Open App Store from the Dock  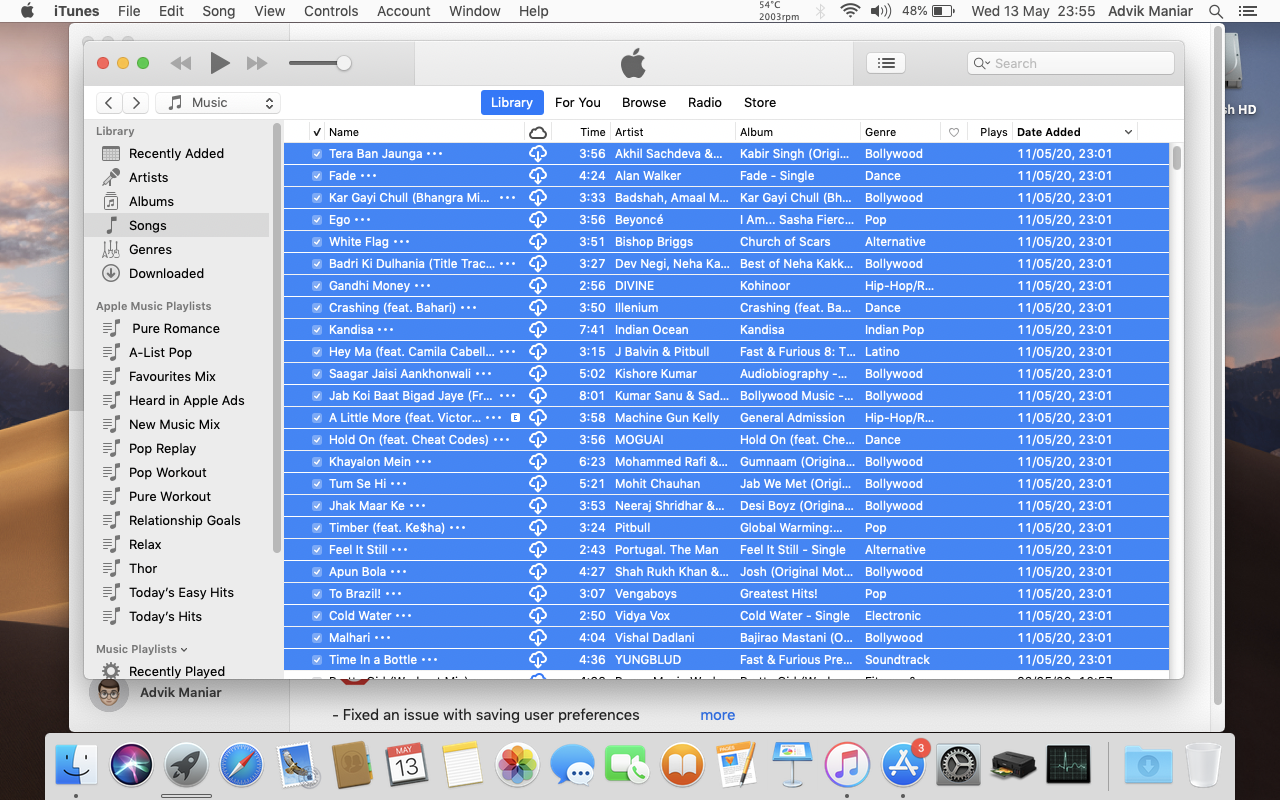(x=904, y=766)
